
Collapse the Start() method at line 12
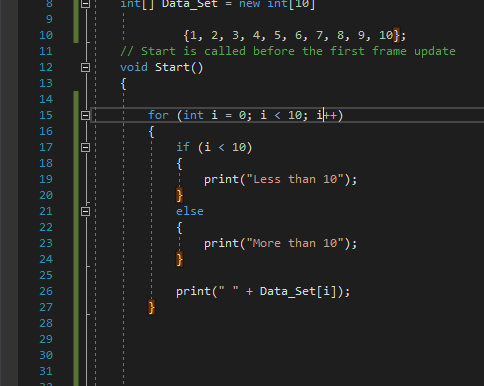pyautogui.click(x=85, y=67)
